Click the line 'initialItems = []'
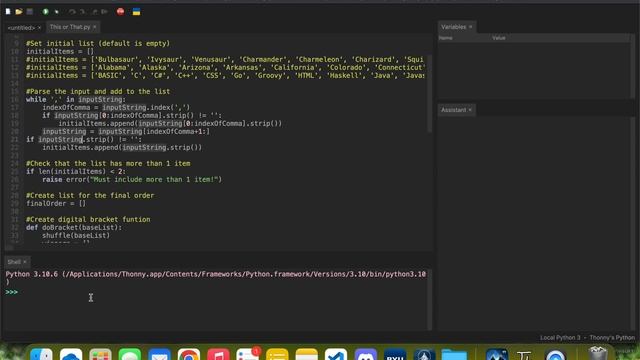 [60, 51]
